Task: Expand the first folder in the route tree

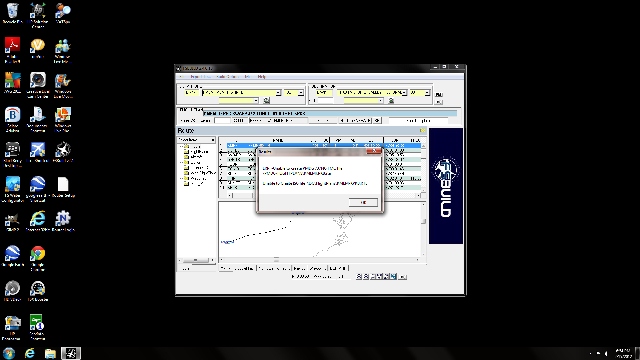Action: (182, 147)
